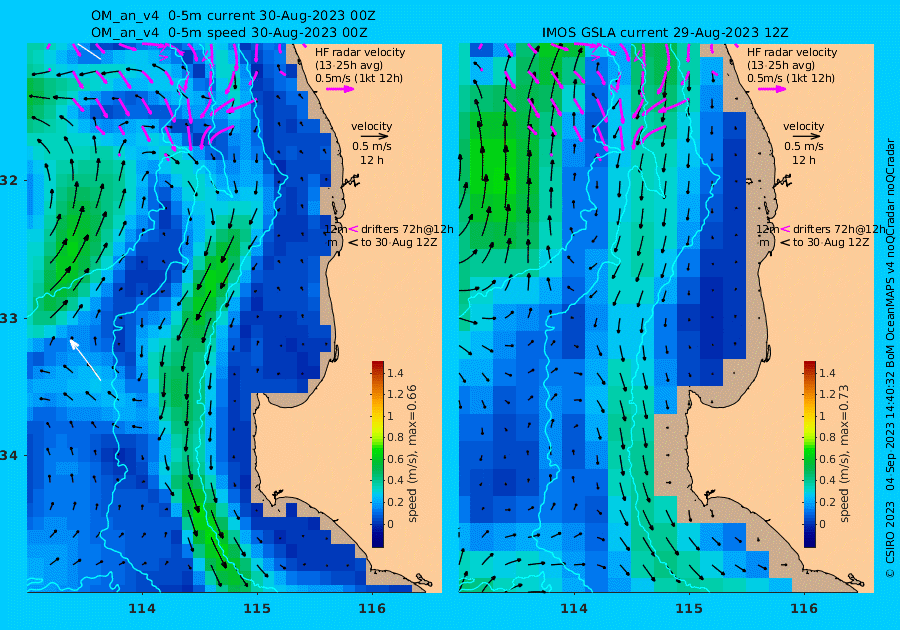
Task: Click the black velocity arrow in IMOS GSLA legend
Action: 806,137
